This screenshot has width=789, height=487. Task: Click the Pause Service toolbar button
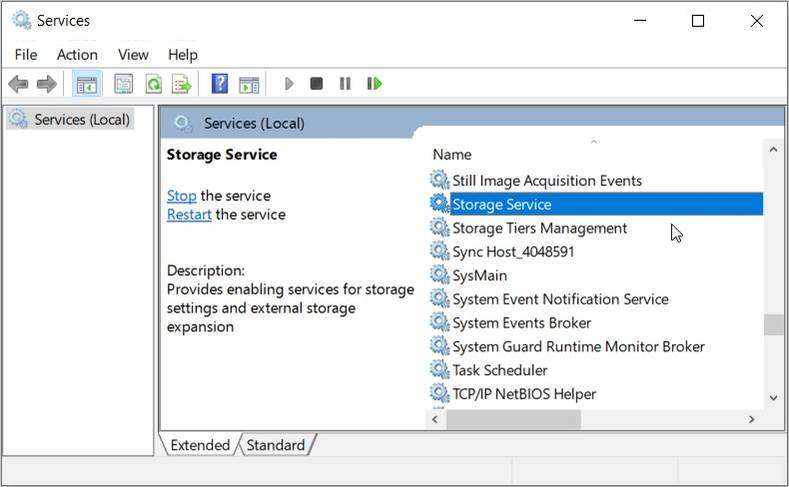345,84
